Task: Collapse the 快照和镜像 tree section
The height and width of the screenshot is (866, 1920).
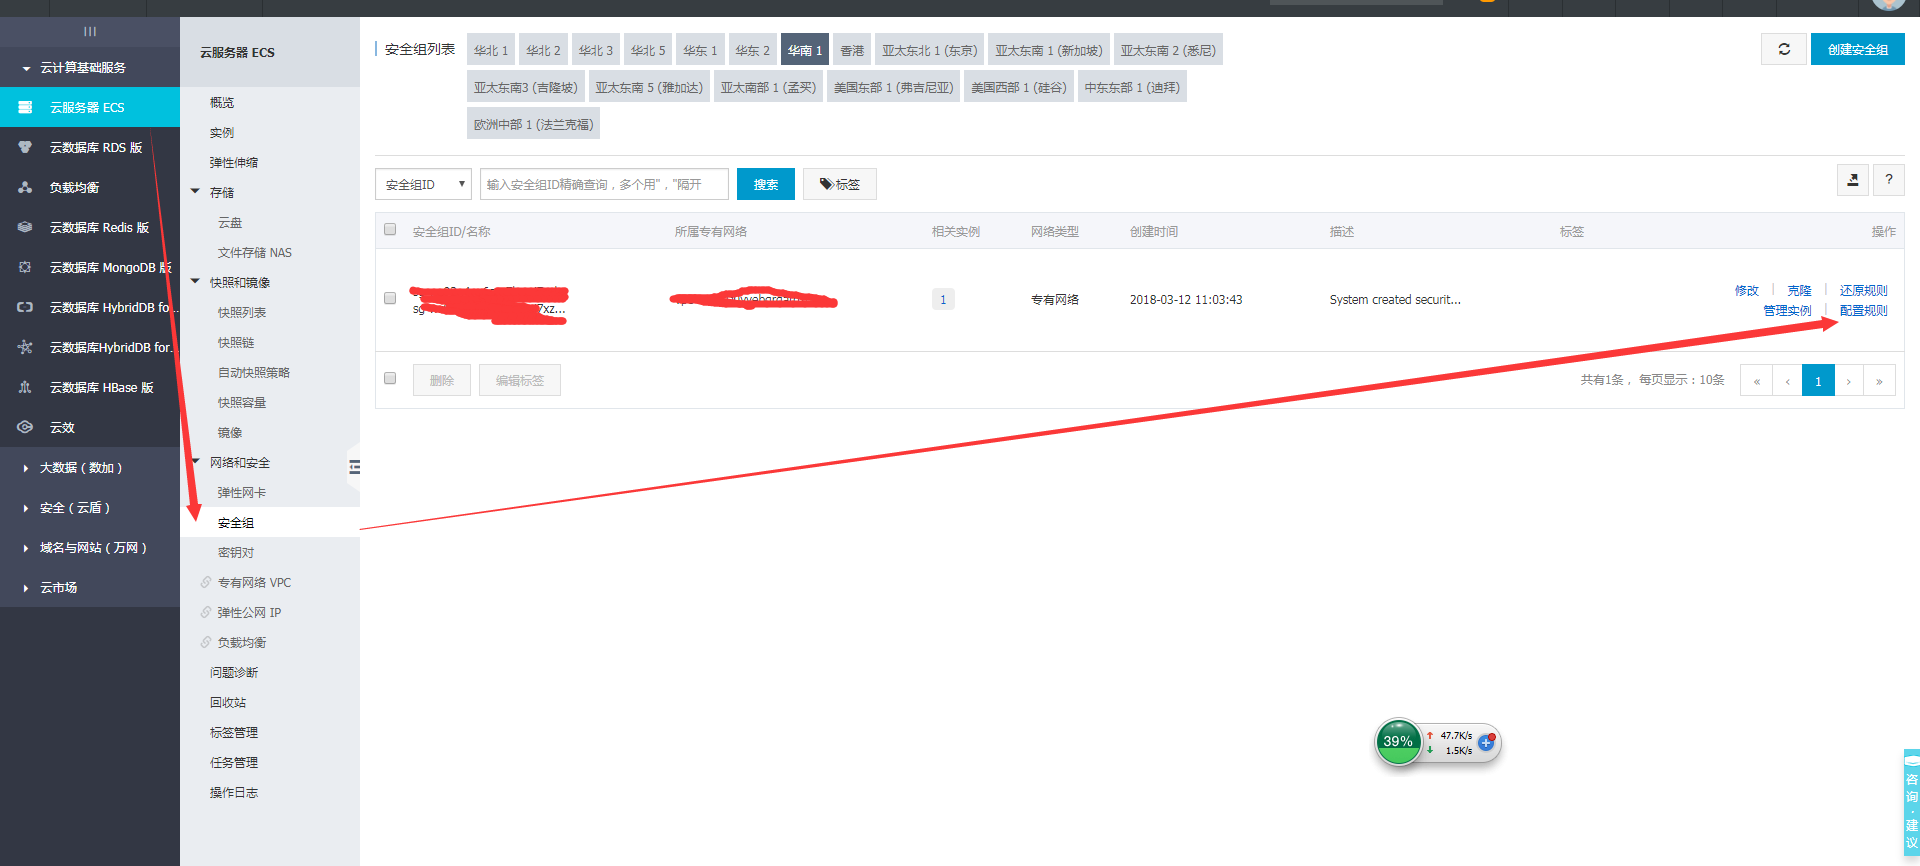Action: click(196, 282)
